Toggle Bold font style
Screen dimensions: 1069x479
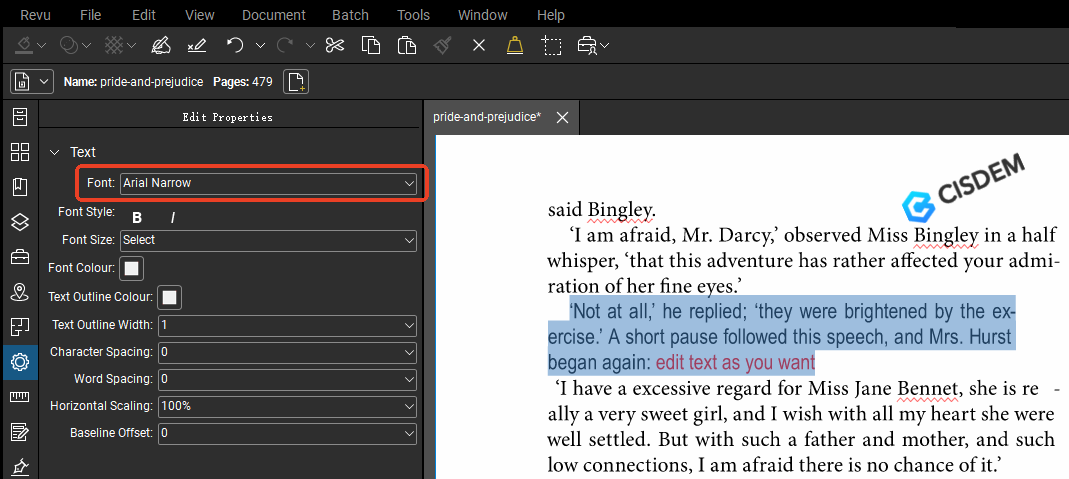[137, 218]
